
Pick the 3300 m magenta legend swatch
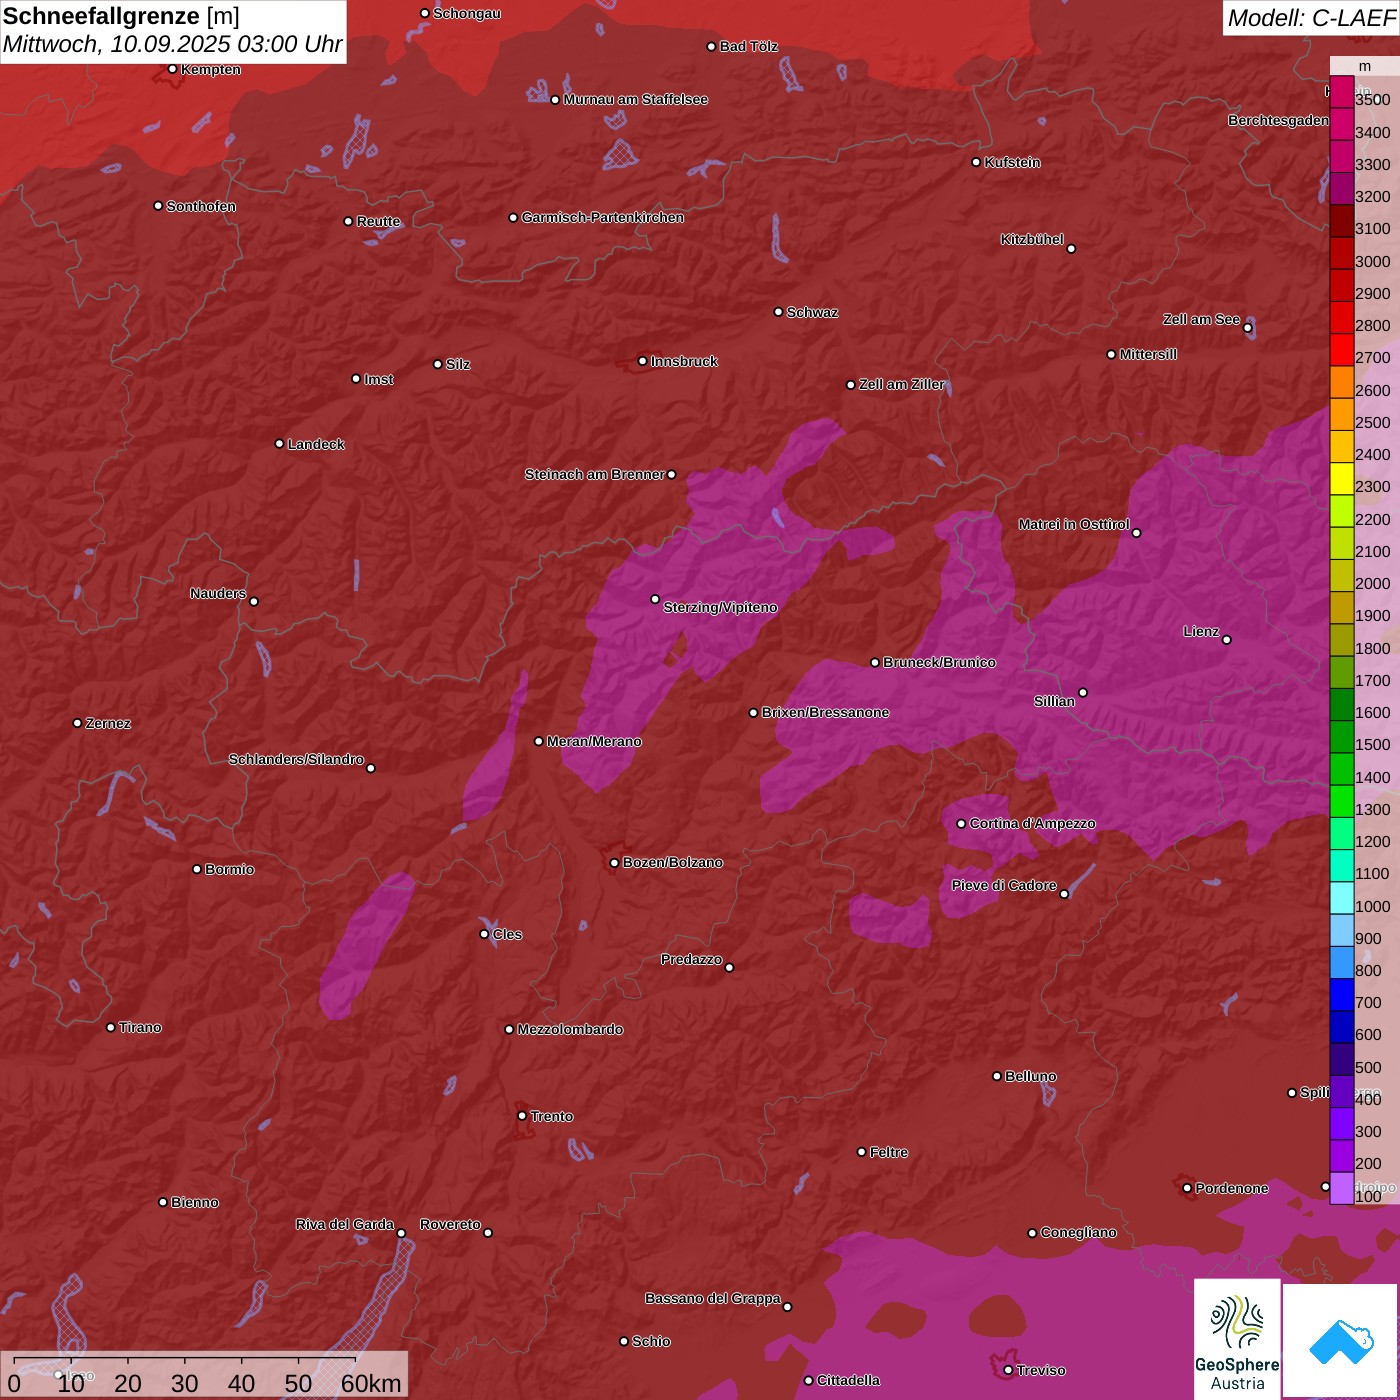(1342, 157)
